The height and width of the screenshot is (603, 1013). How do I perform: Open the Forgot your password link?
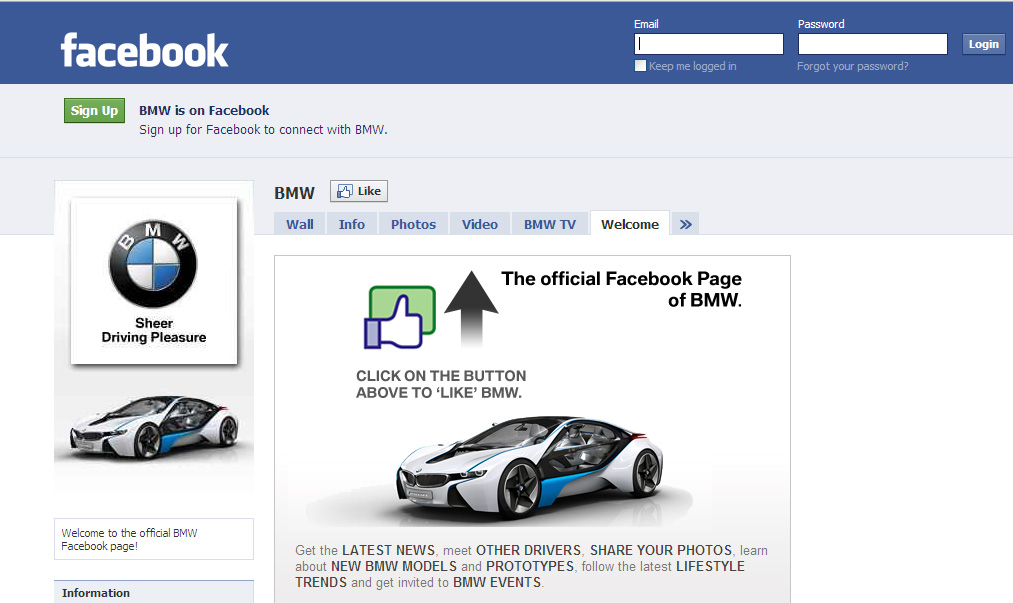(852, 66)
